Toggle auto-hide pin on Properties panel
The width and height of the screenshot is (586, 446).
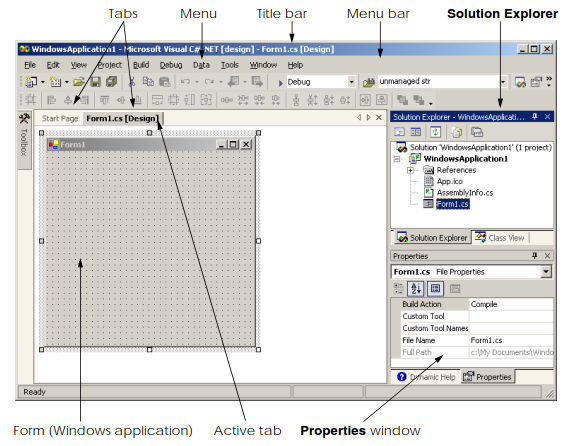click(x=535, y=256)
